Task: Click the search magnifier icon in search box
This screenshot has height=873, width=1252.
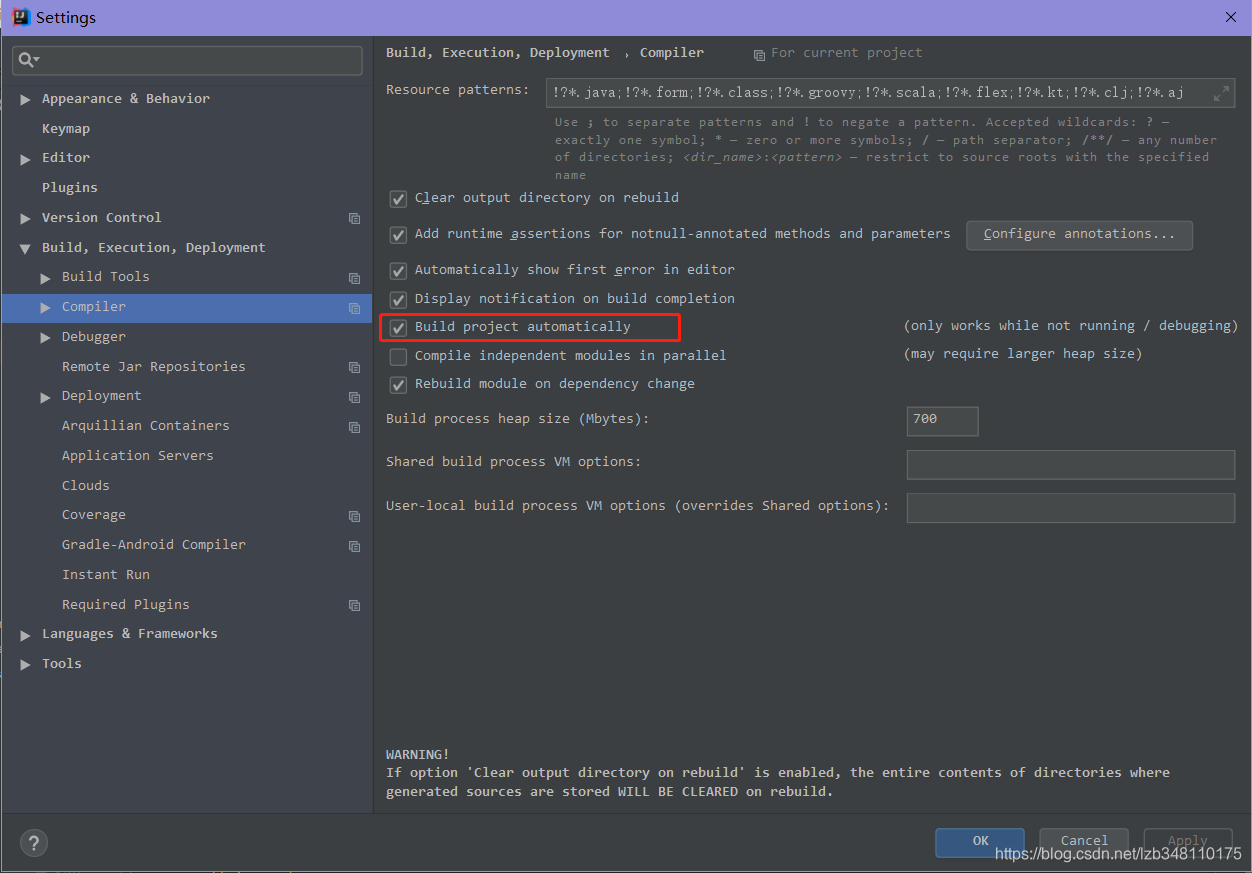Action: point(27,60)
